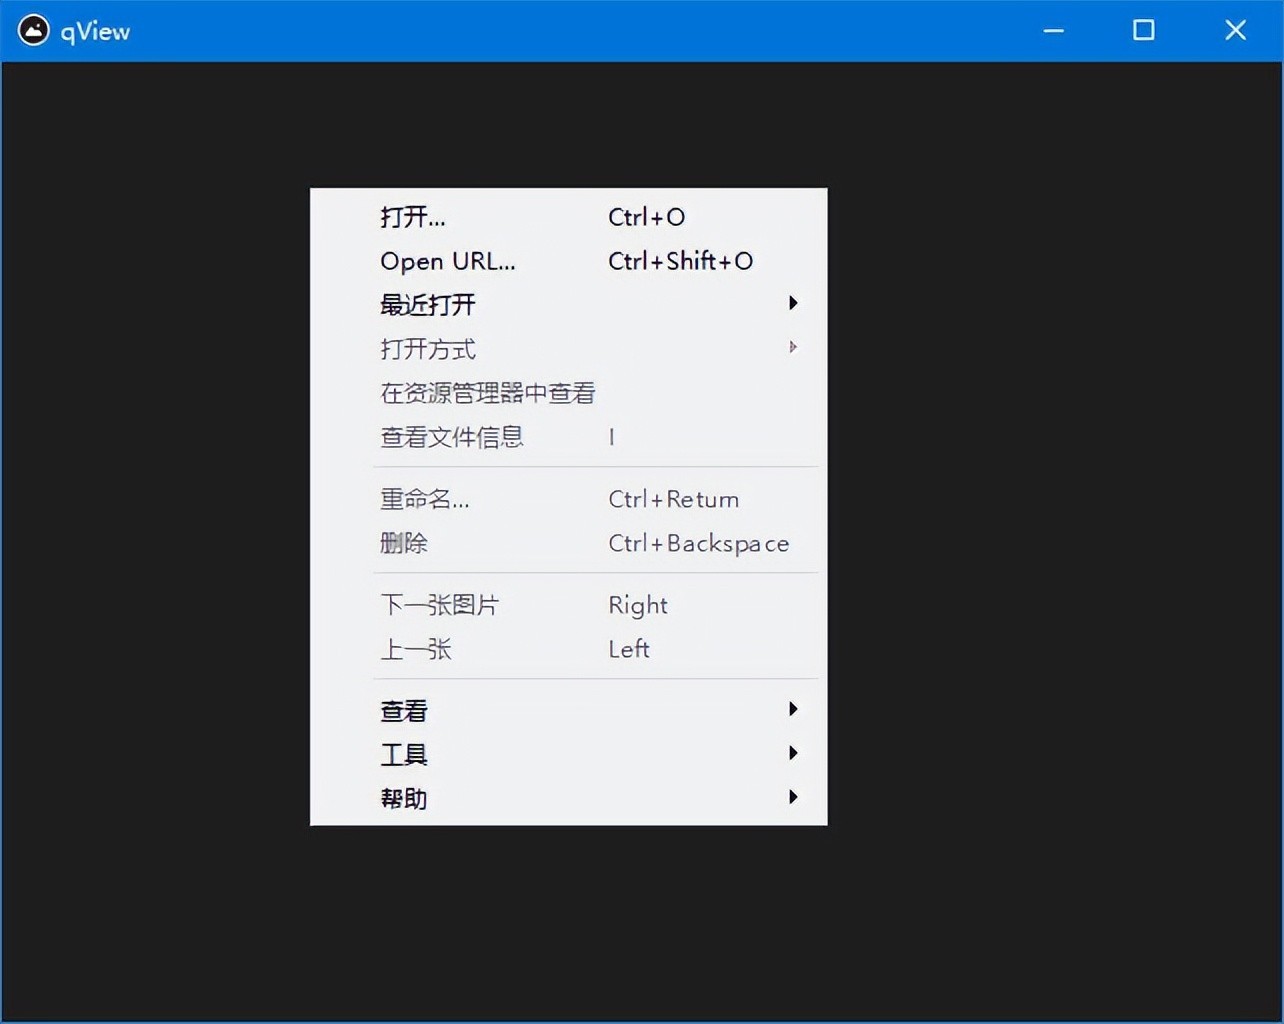Click the Ctrl+O shortcut text
This screenshot has height=1024, width=1284.
(646, 217)
